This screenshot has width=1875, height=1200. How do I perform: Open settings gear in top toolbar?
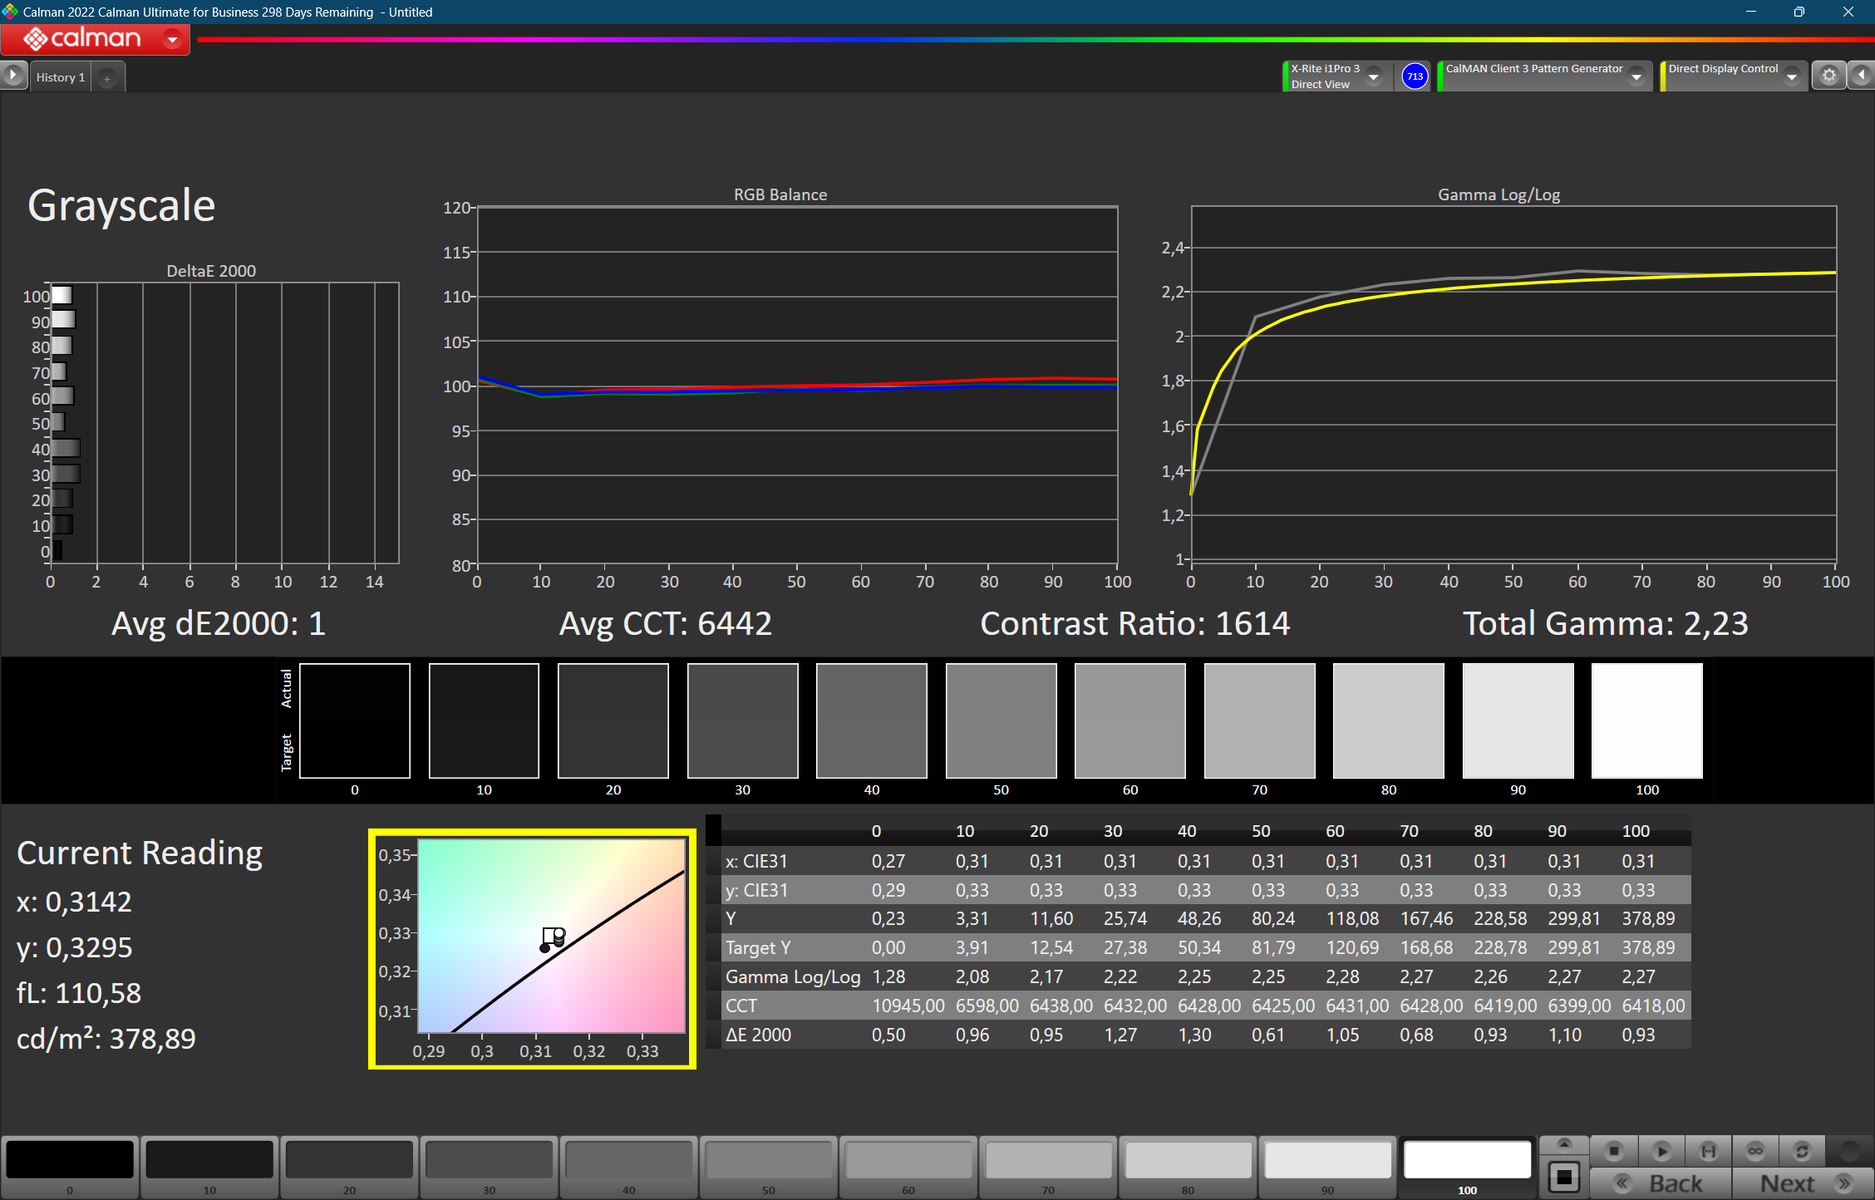[1829, 76]
